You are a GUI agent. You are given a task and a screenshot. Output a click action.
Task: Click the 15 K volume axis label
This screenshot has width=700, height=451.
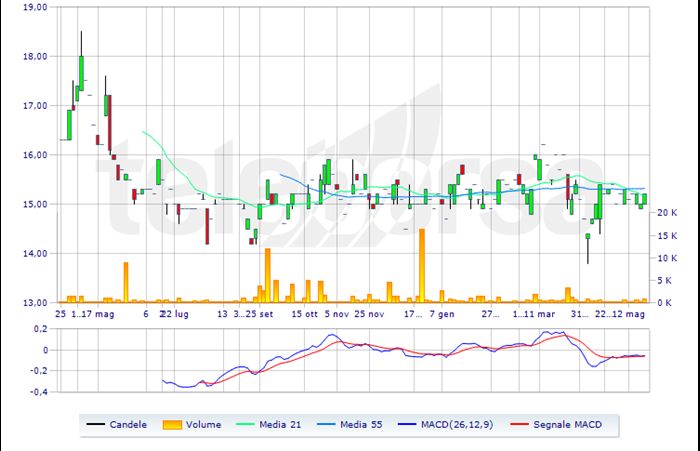[x=667, y=235]
